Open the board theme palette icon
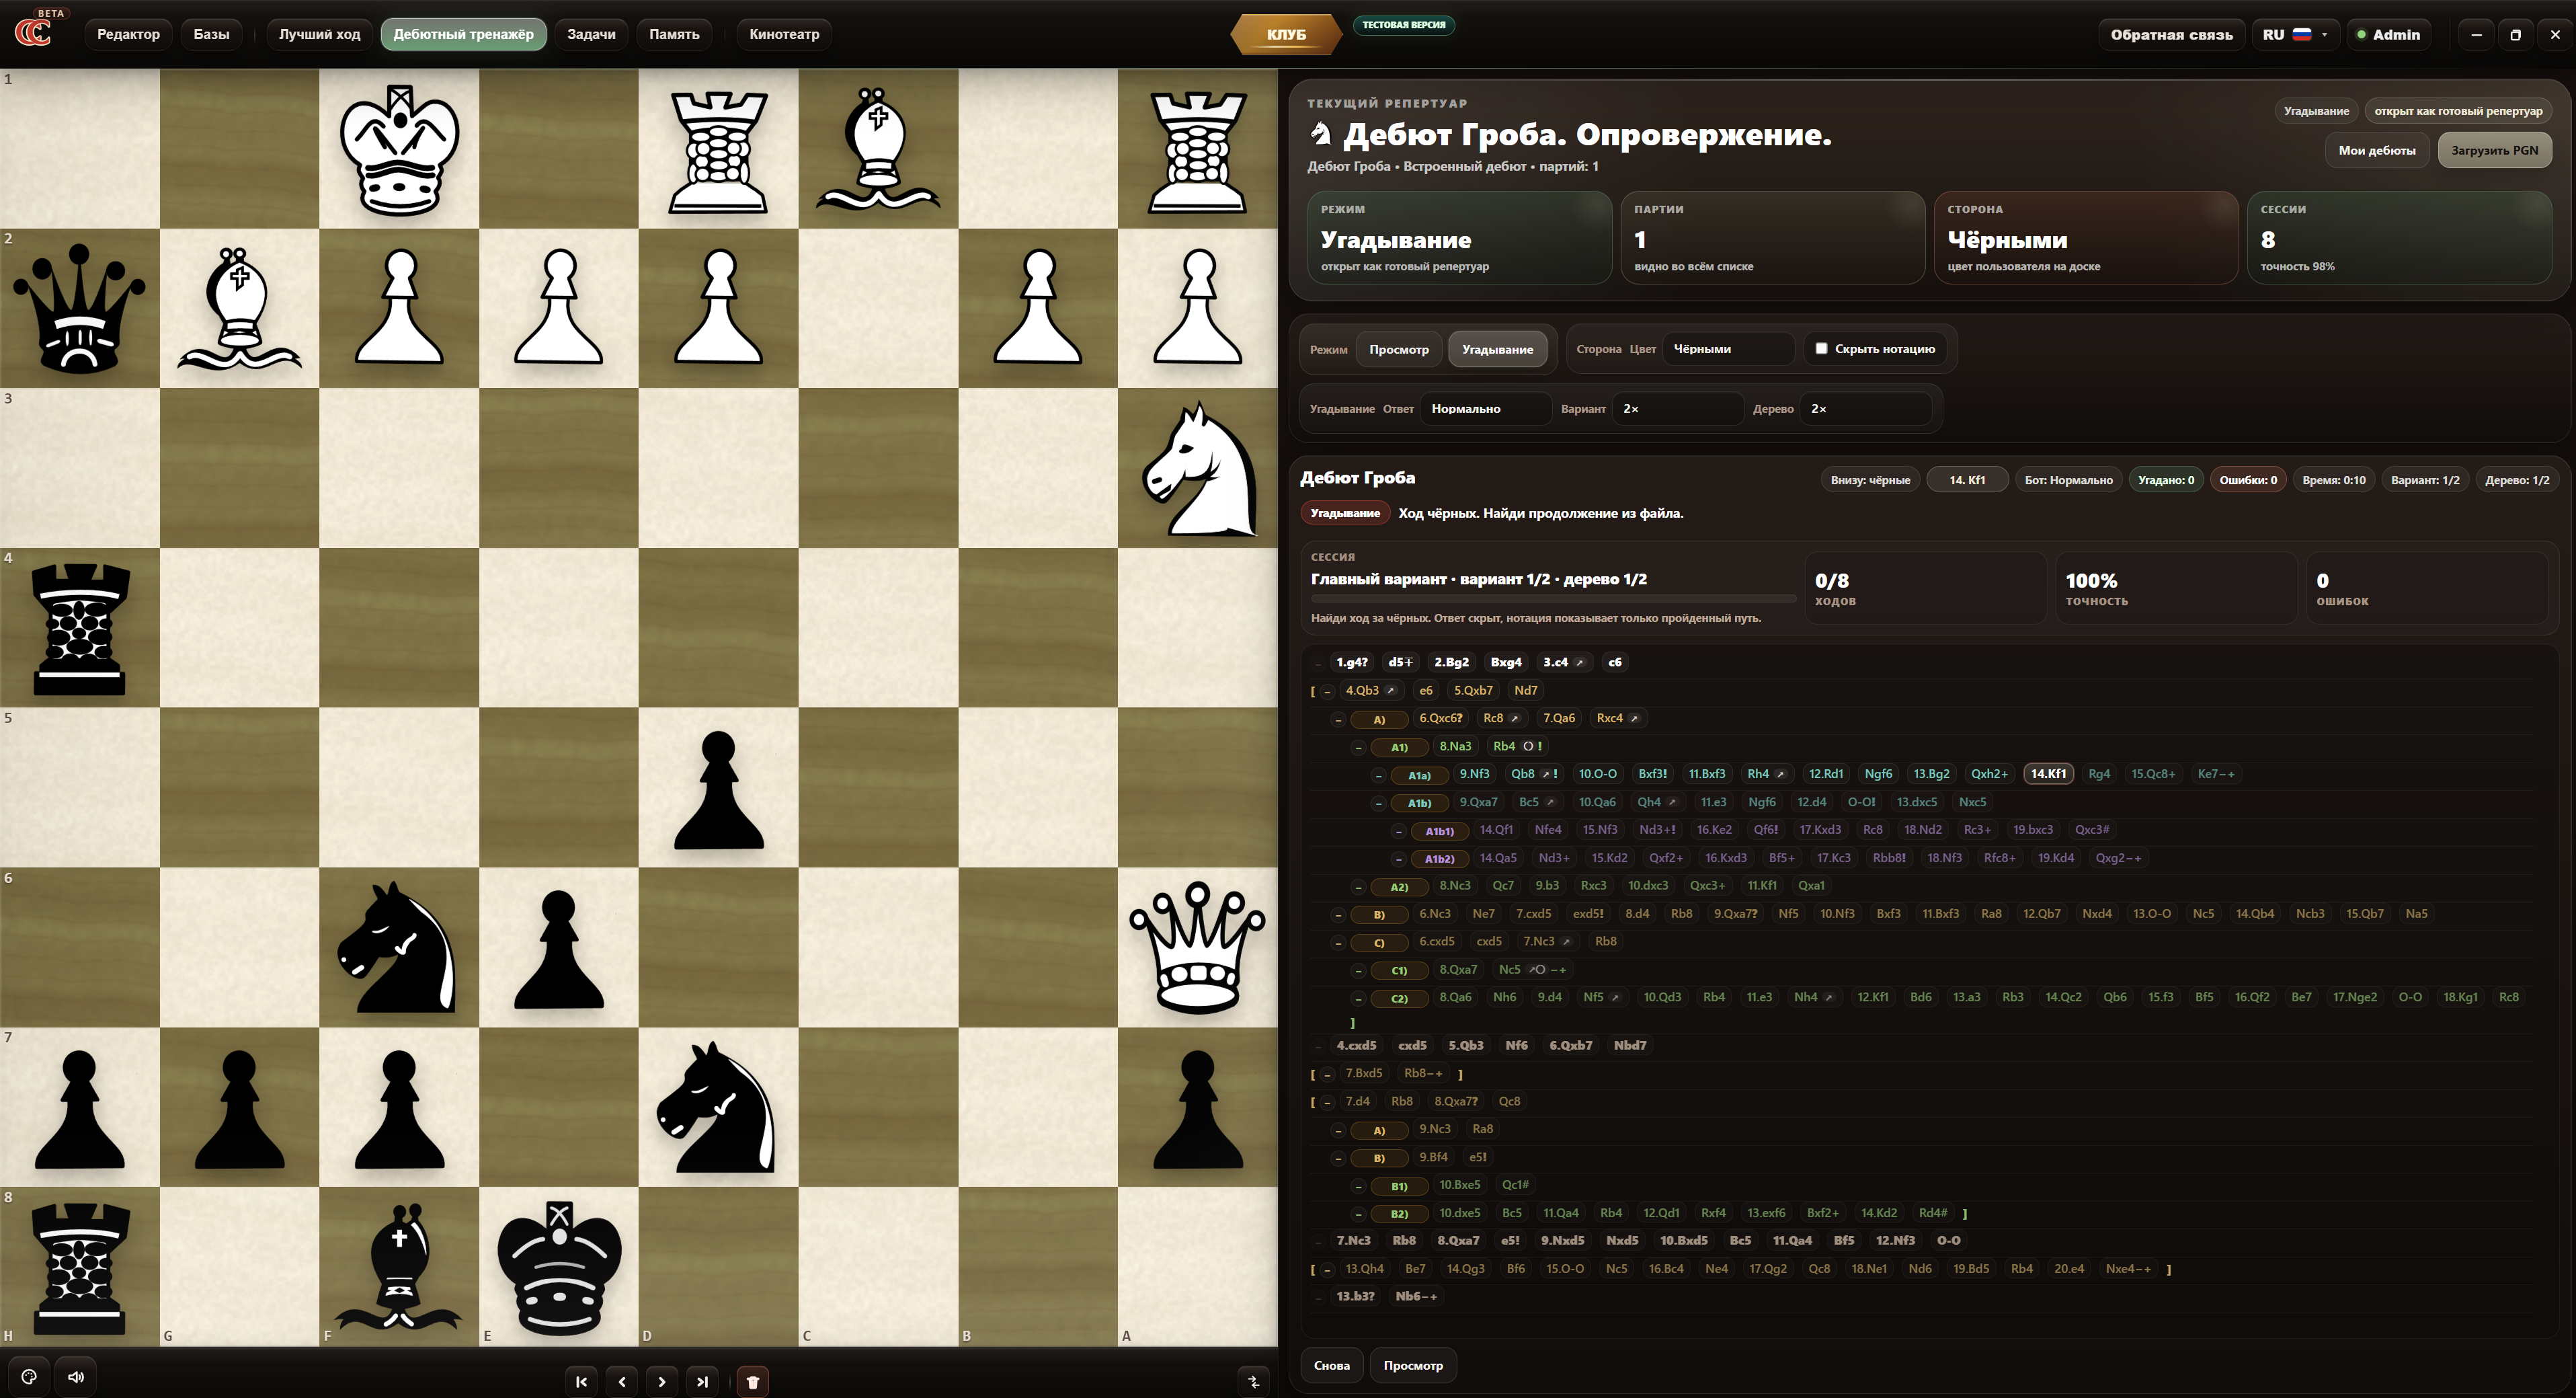This screenshot has height=1398, width=2576. 29,1377
